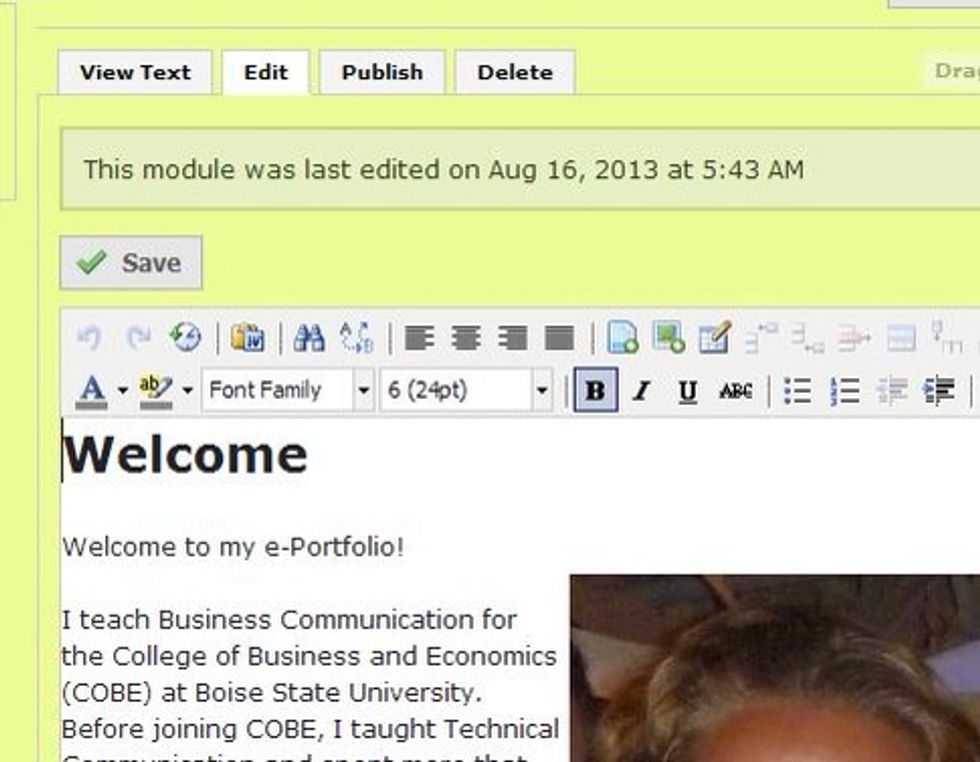
Task: Click the insert table icon
Action: click(716, 338)
